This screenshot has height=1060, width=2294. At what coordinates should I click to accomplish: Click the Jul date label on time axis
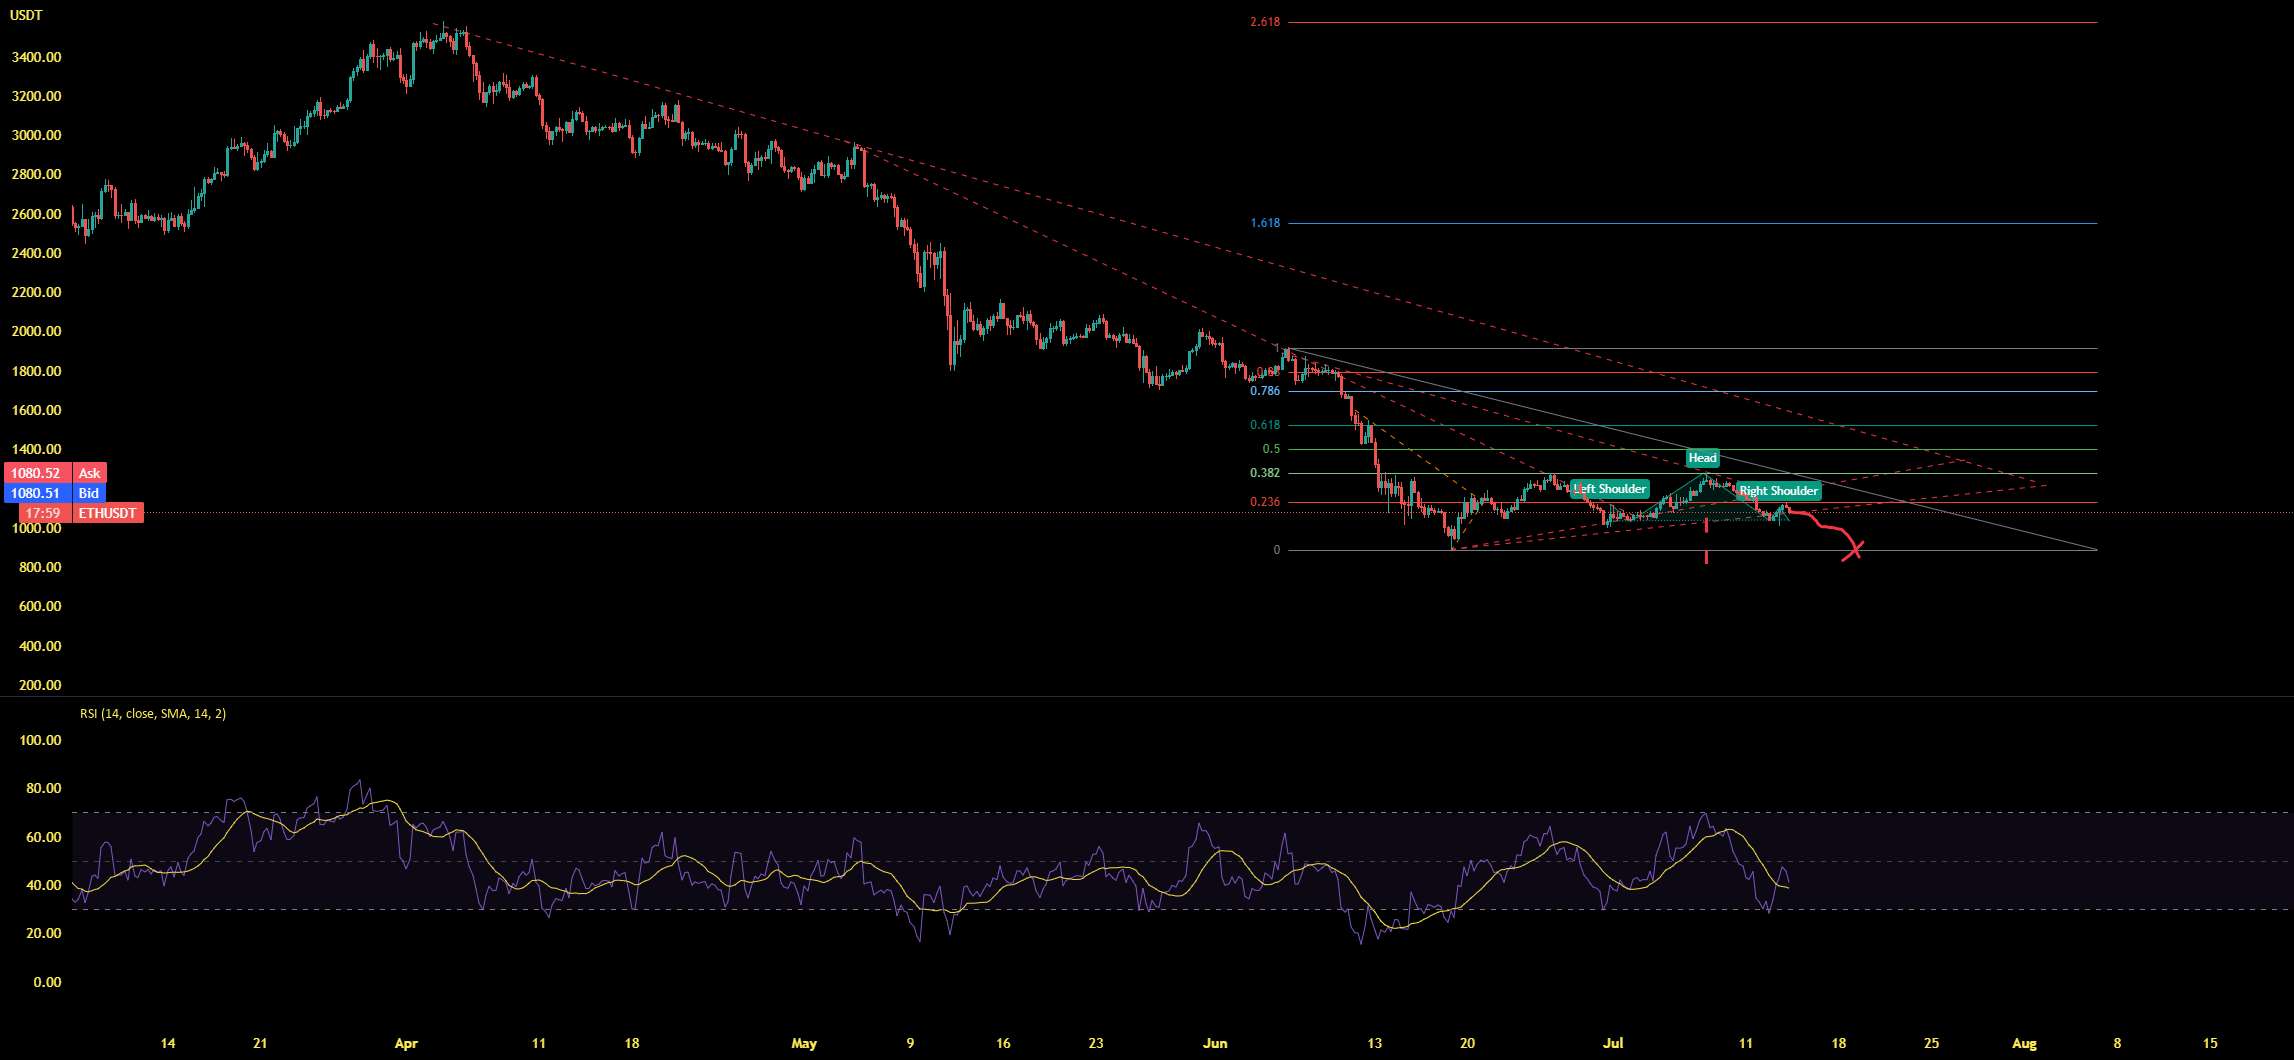click(x=1612, y=1044)
